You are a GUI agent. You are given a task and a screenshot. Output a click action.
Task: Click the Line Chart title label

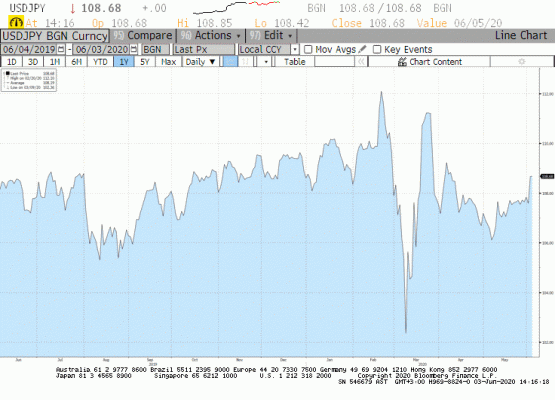click(x=521, y=35)
